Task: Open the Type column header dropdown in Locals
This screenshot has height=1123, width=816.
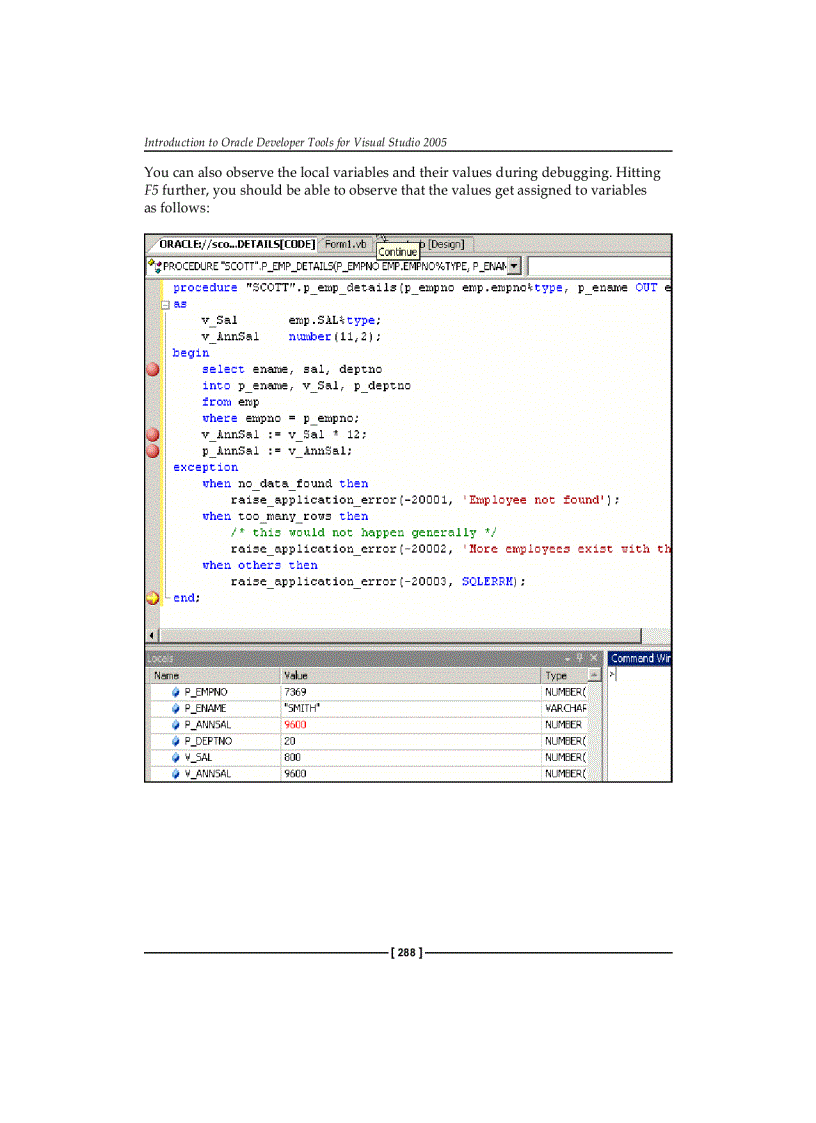Action: (593, 672)
